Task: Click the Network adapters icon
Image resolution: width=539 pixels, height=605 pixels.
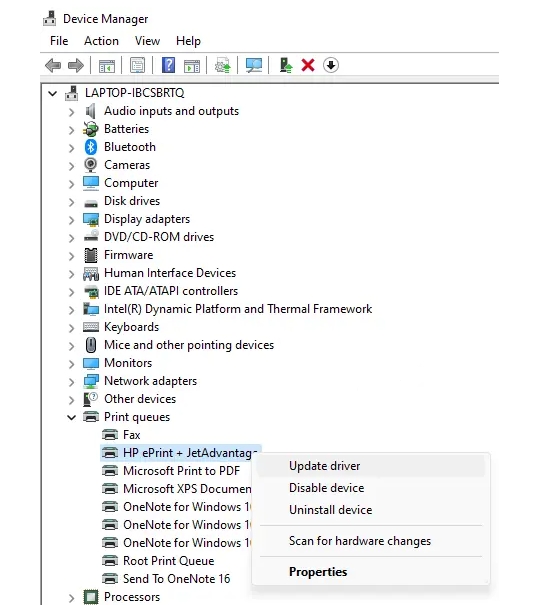Action: click(91, 381)
